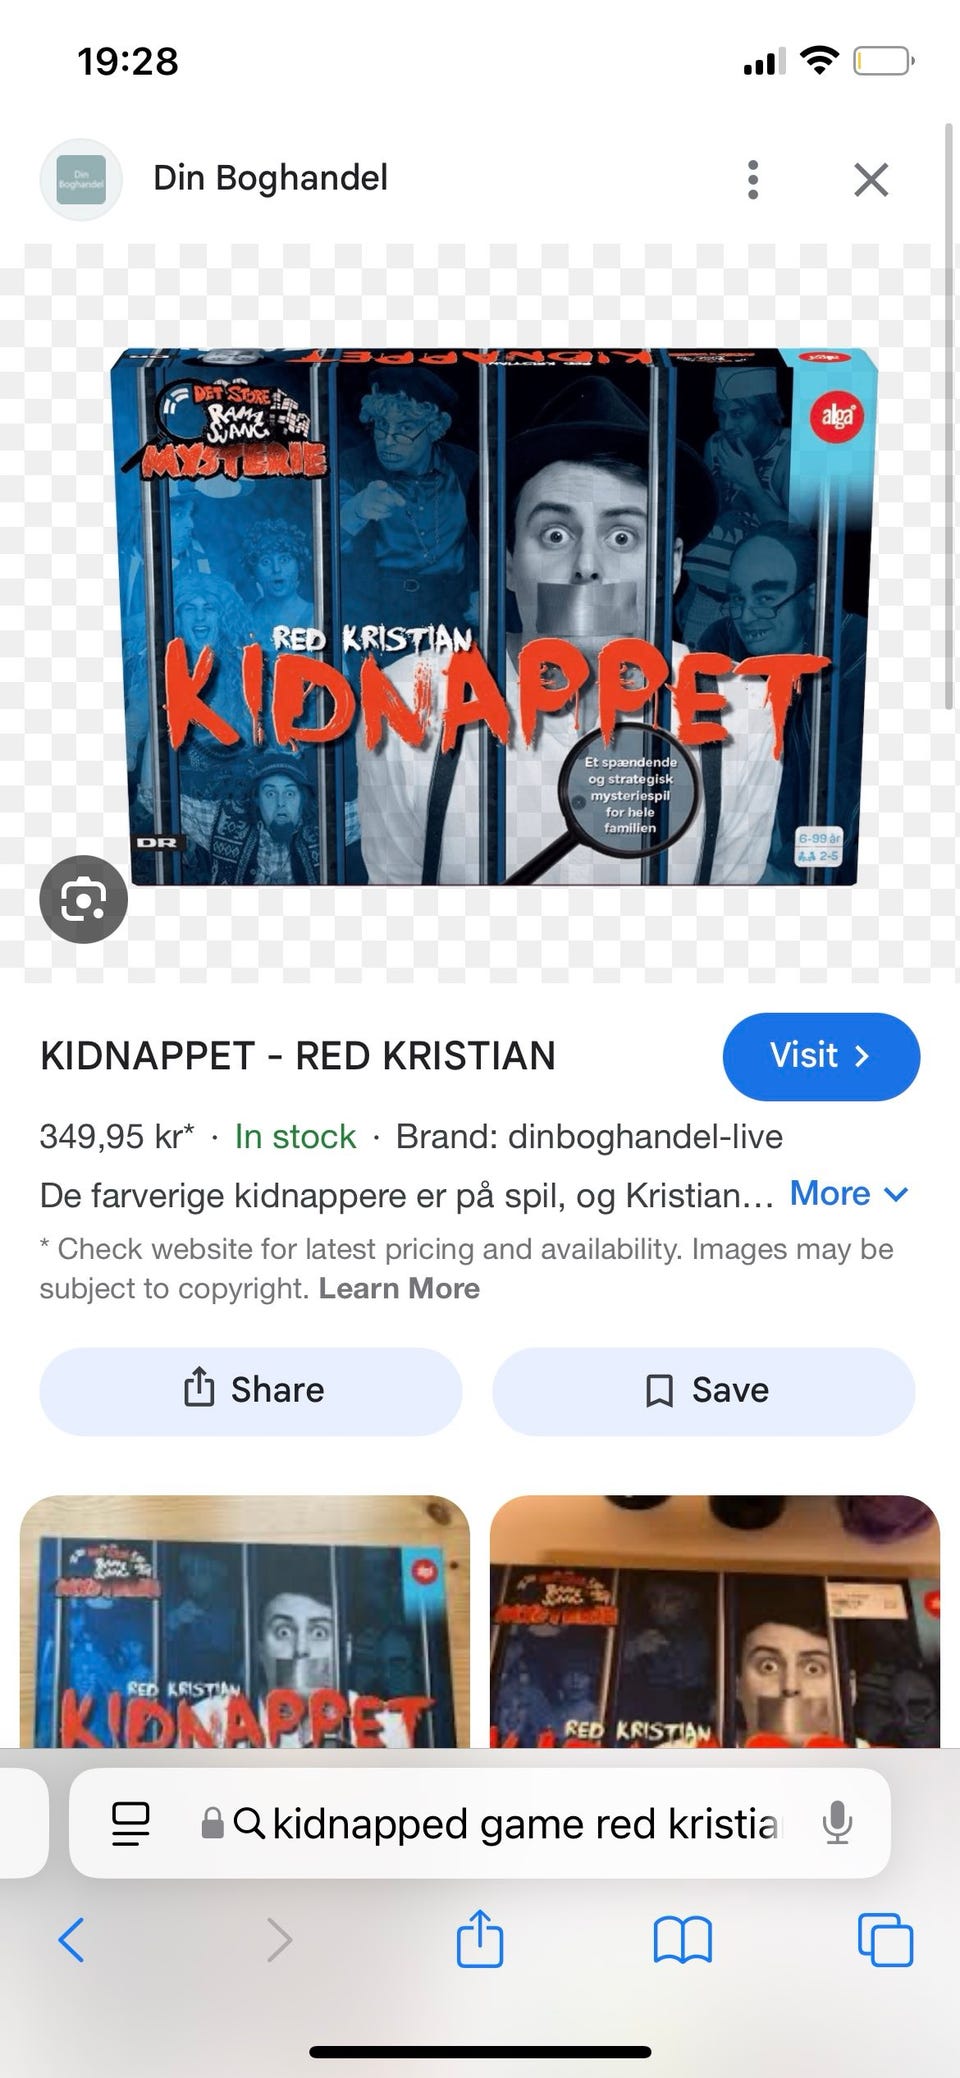
Task: Expand the description with More
Action: click(x=849, y=1193)
